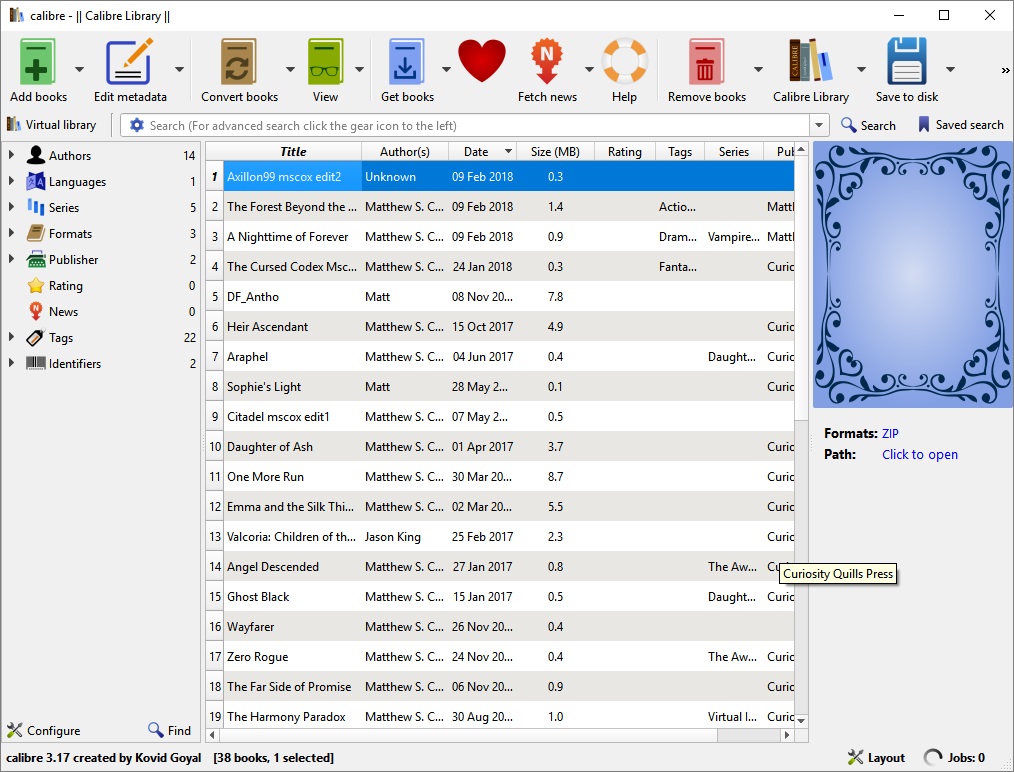Open the search history dropdown
The height and width of the screenshot is (772, 1014).
click(819, 125)
